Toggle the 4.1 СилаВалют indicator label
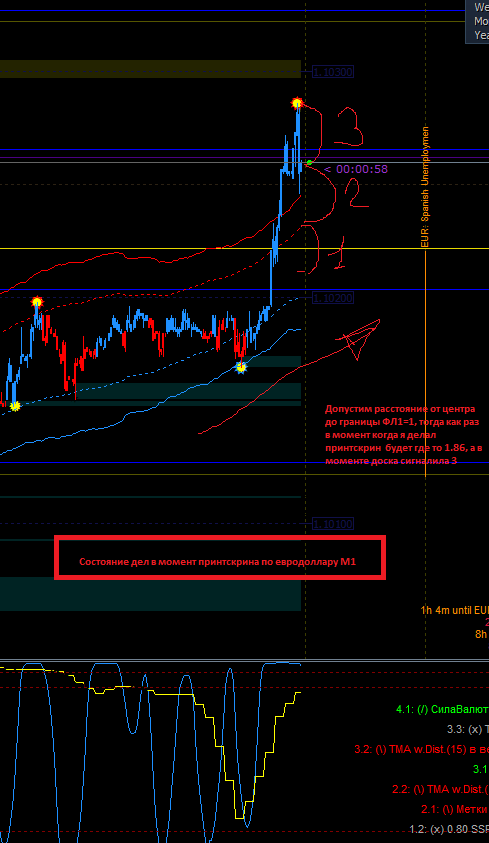Screen dimensions: 489x843 (x=442, y=710)
